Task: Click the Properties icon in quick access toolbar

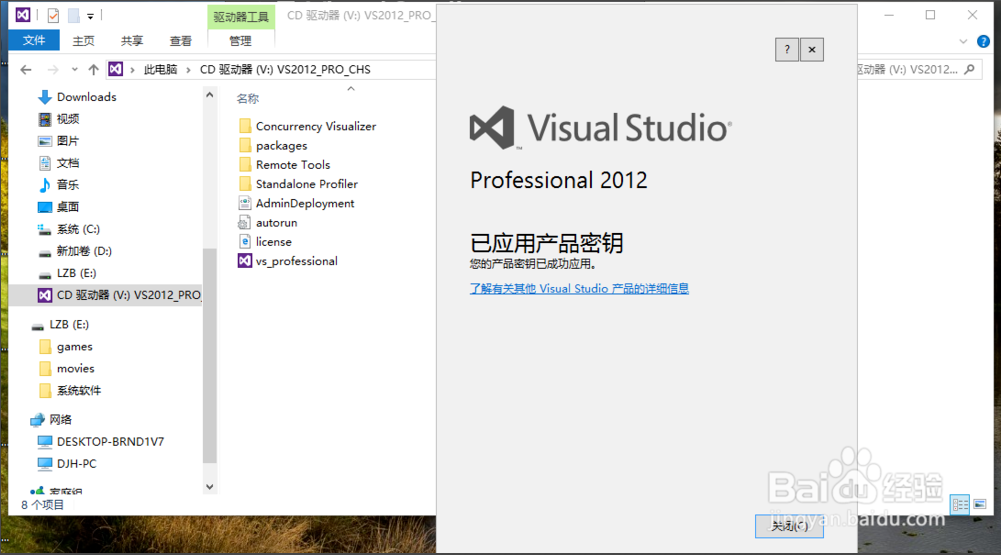Action: (53, 16)
